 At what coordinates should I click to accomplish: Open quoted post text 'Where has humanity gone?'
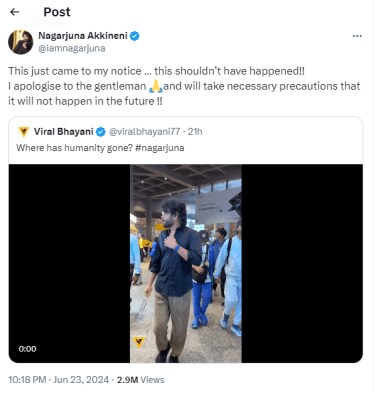[75, 148]
